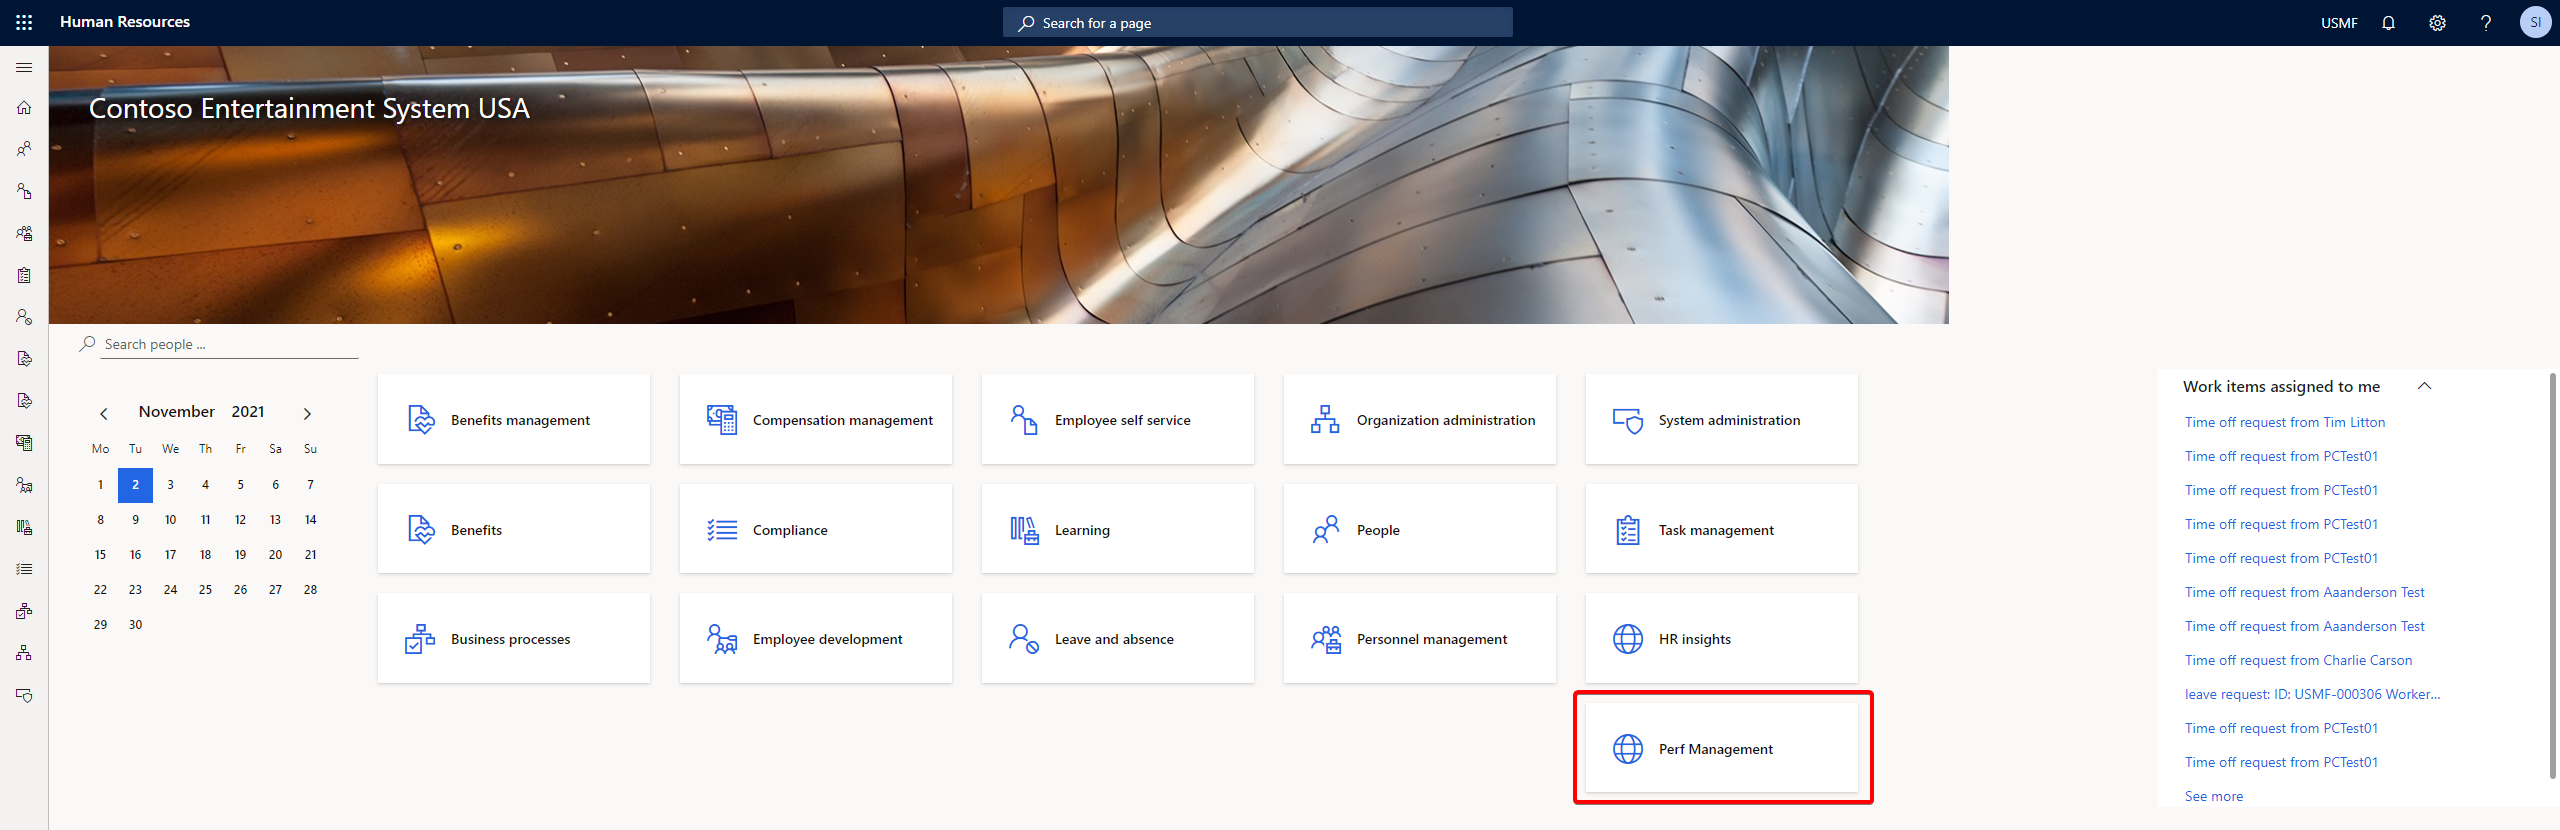Go to Home in the sidebar
Viewport: 2560px width, 830px height.
24,108
